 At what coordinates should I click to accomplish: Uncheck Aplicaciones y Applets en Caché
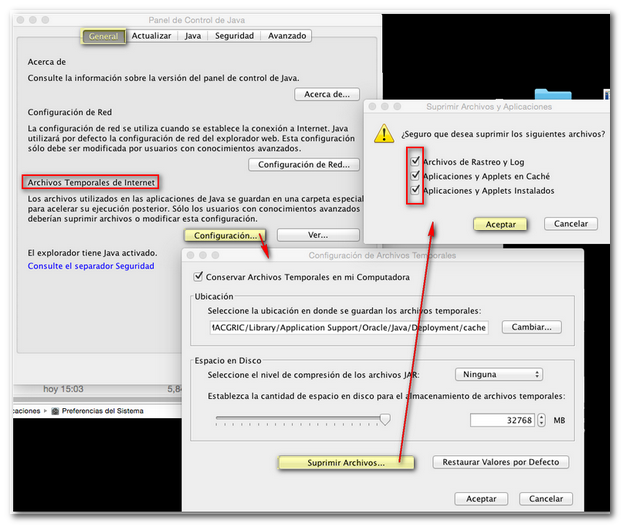(x=415, y=176)
